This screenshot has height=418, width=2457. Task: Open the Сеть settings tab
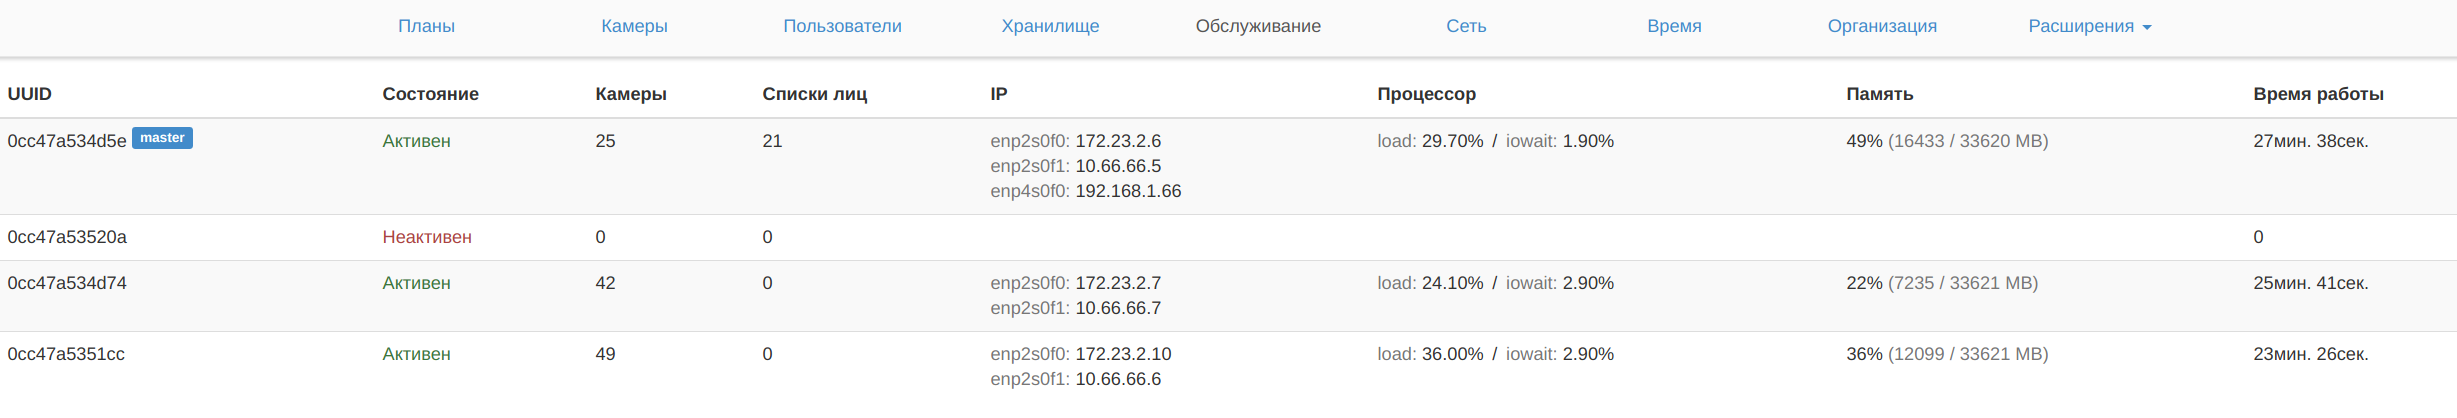1466,26
